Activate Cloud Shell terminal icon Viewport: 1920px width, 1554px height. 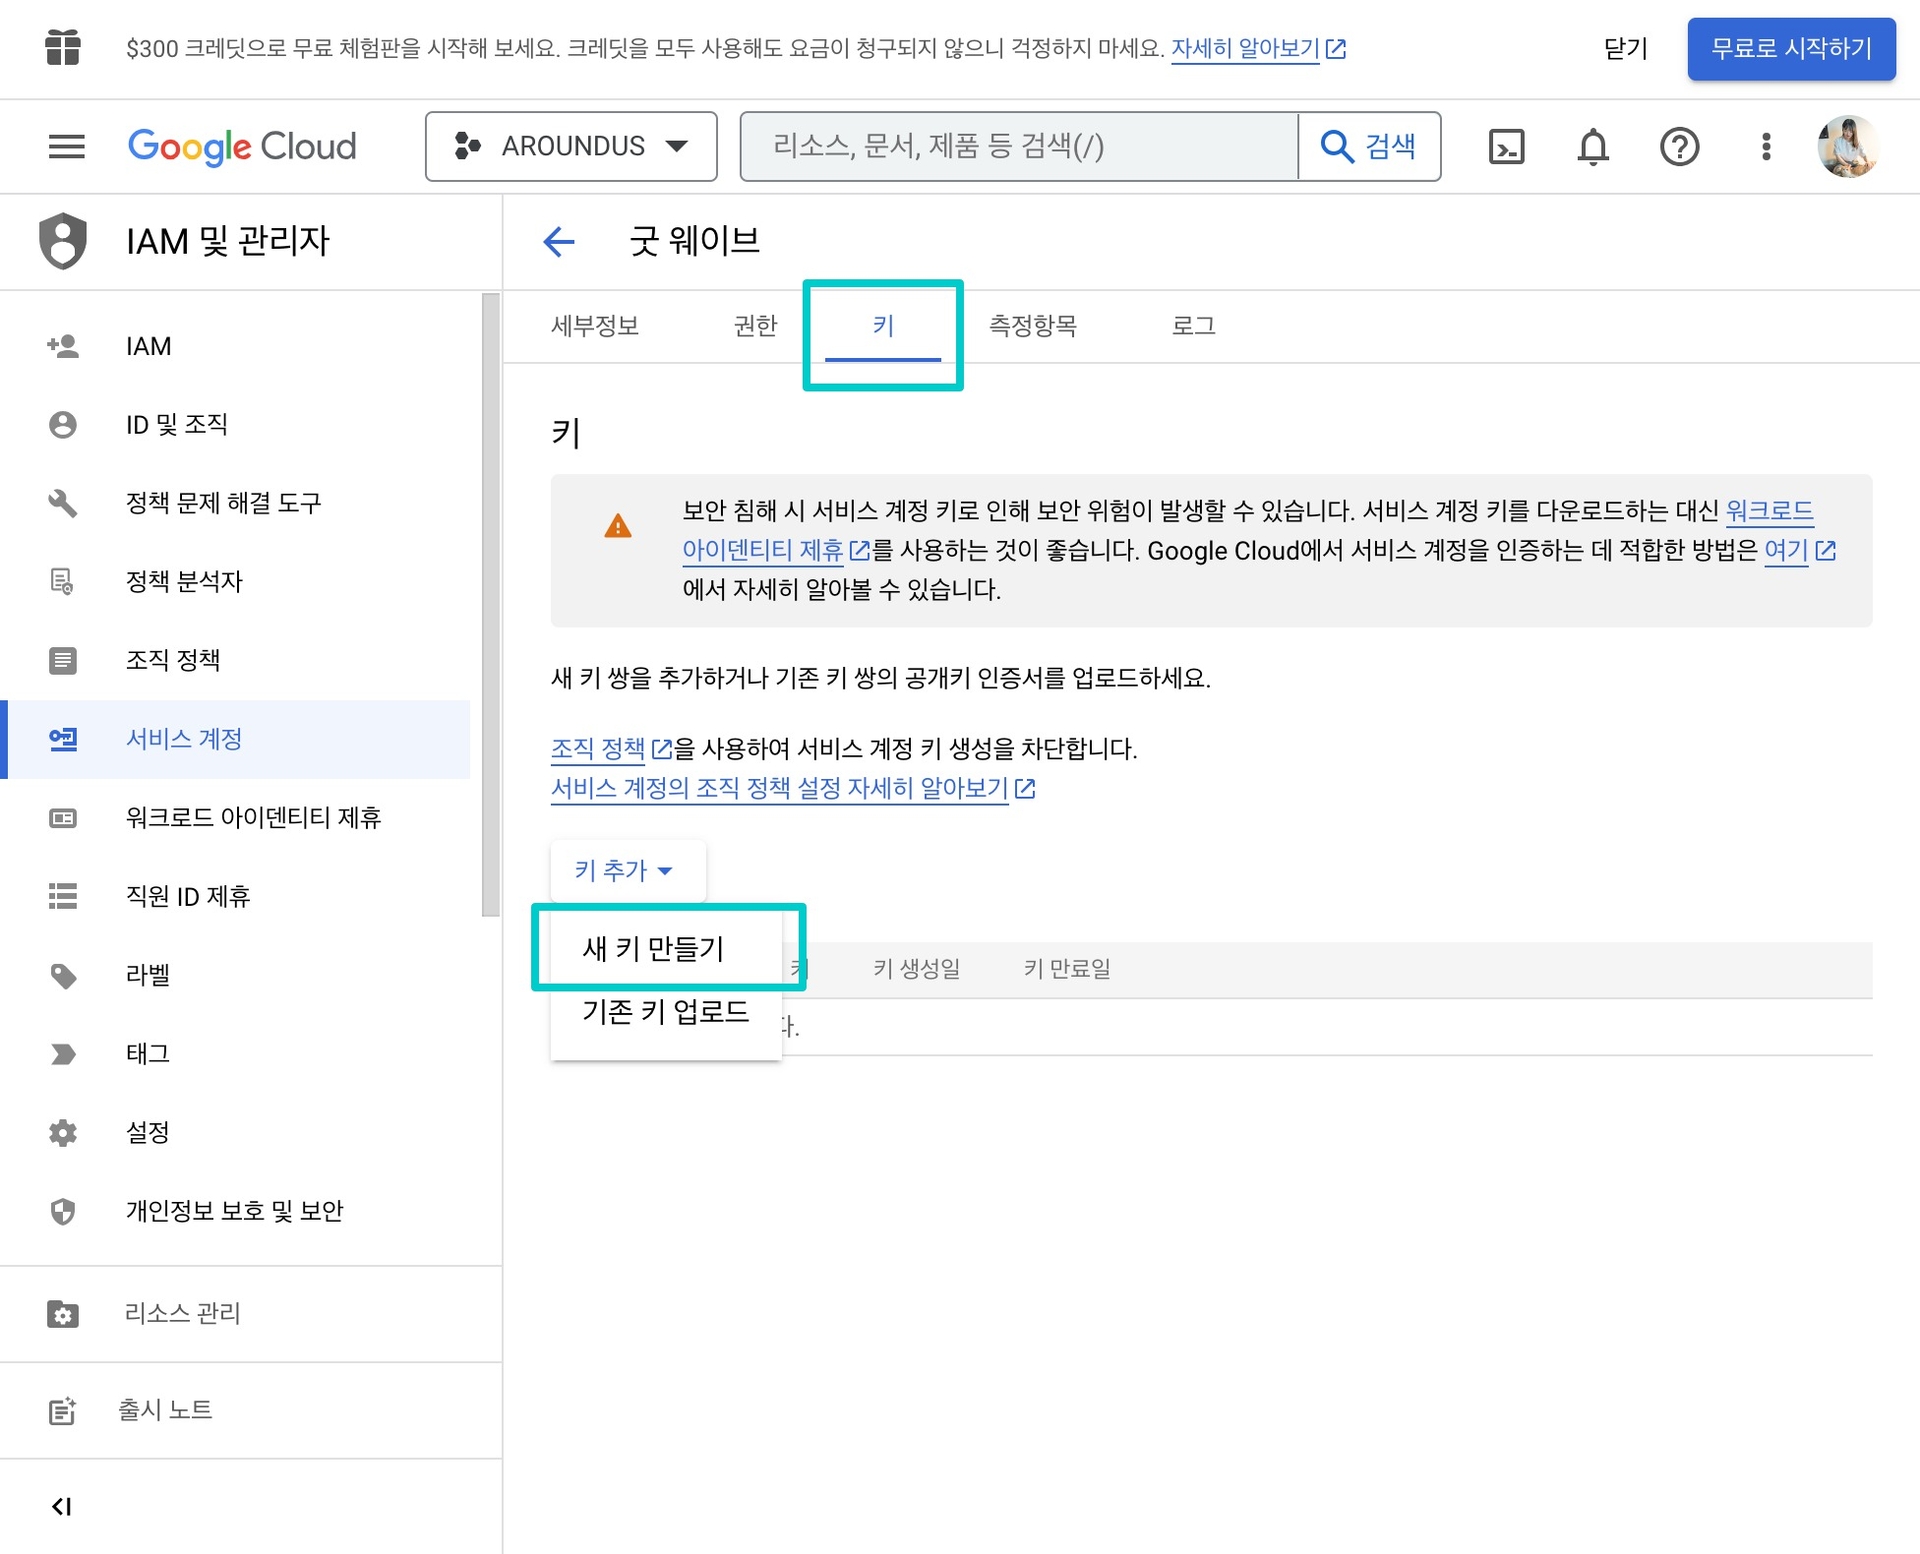click(x=1506, y=146)
